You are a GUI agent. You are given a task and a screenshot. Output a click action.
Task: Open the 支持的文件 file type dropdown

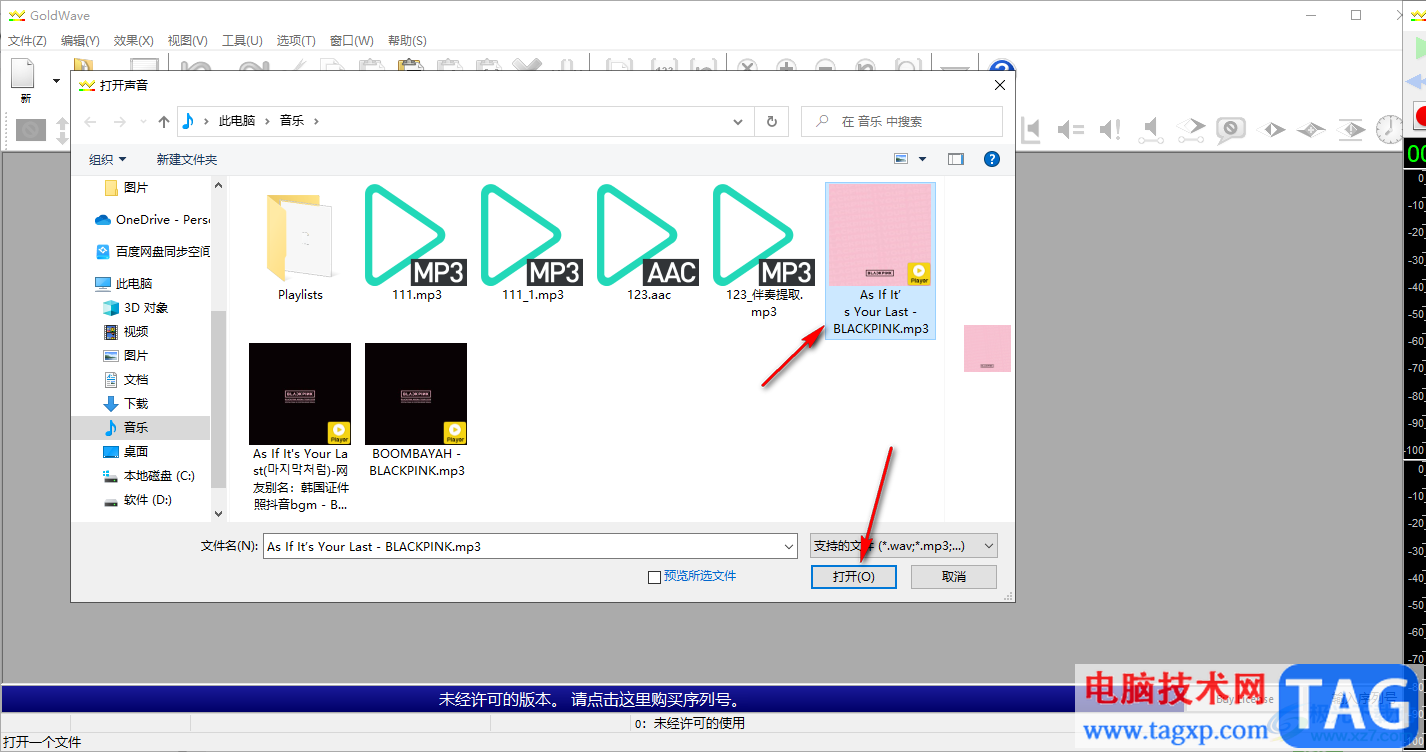point(904,546)
